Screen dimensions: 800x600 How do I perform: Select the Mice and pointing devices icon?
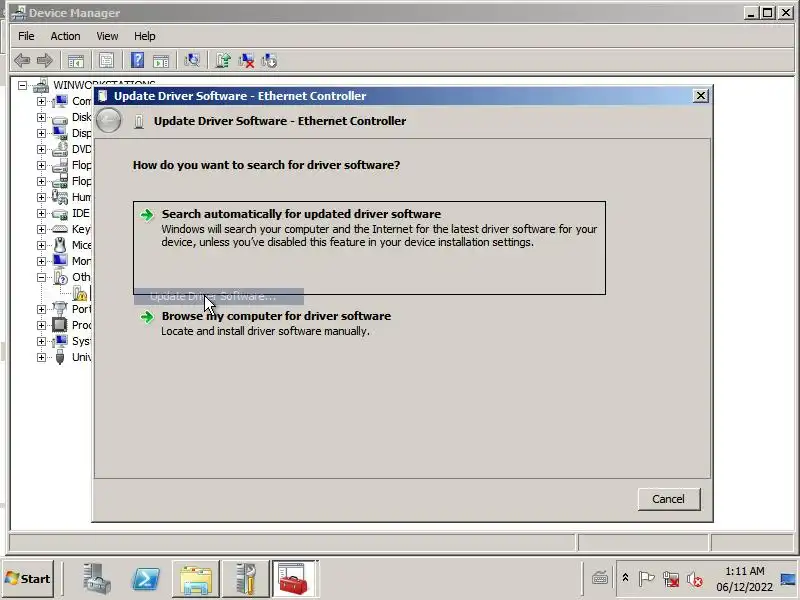point(60,245)
